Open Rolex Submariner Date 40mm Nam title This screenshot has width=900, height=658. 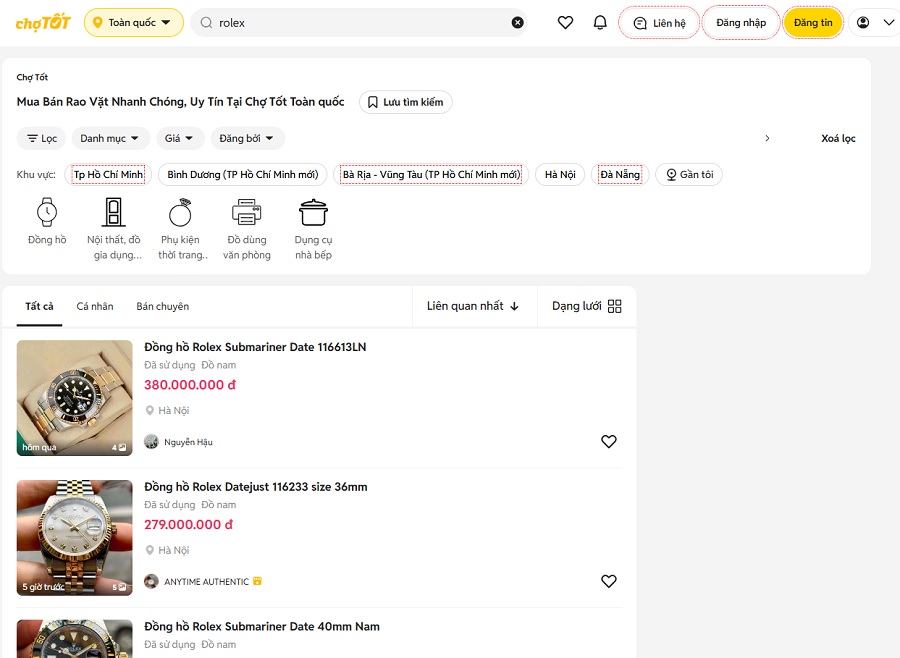coord(262,626)
